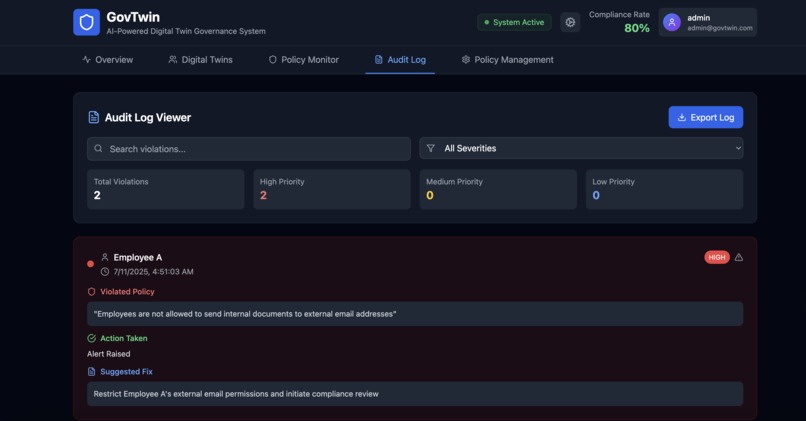Click the admin@govtwin.com email text
Image resolution: width=806 pixels, height=421 pixels.
(x=720, y=28)
